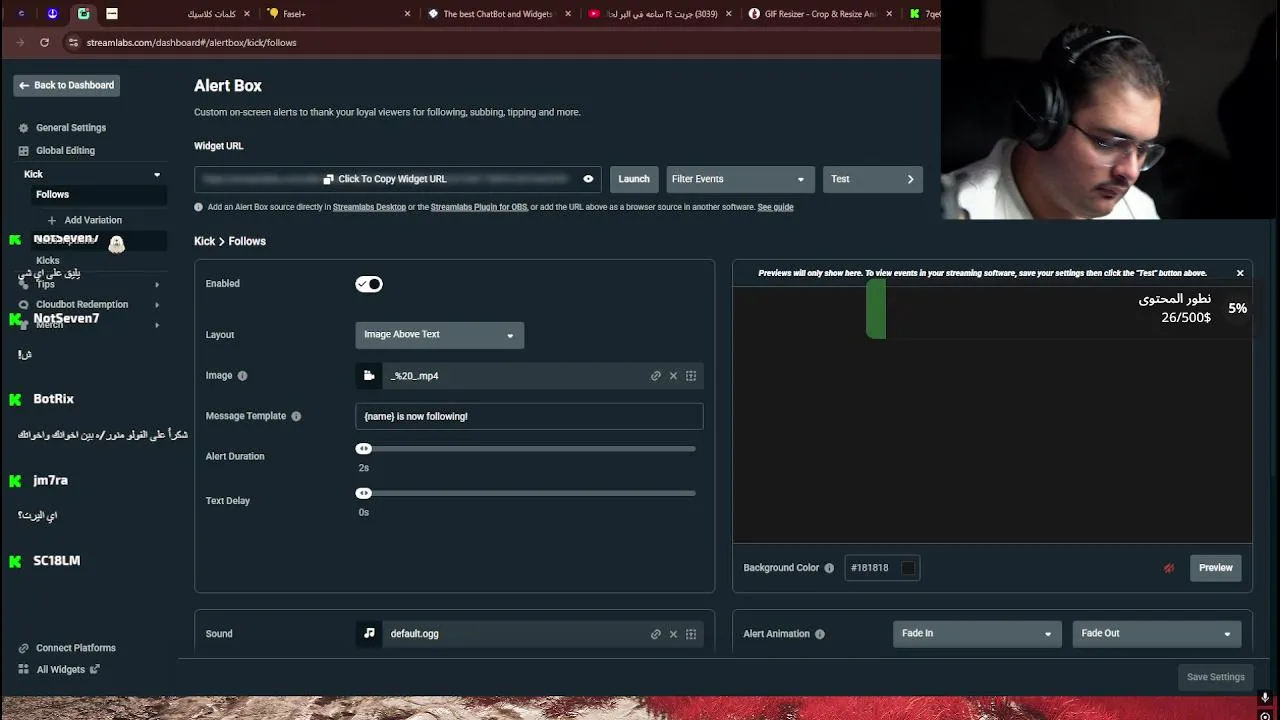Switch to The best ChatBot and Widgets tab
This screenshot has height=720, width=1280.
[x=497, y=14]
